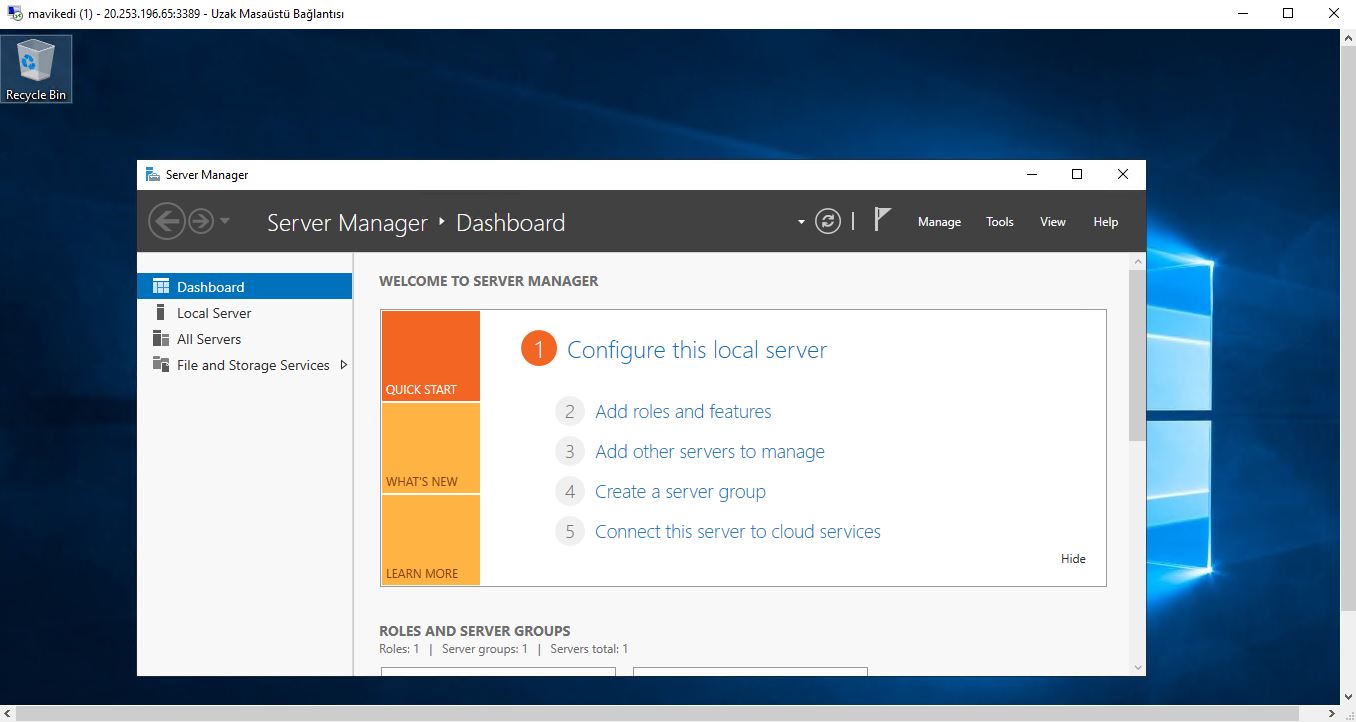Select the QUICK START tile
The width and height of the screenshot is (1356, 722).
point(431,356)
